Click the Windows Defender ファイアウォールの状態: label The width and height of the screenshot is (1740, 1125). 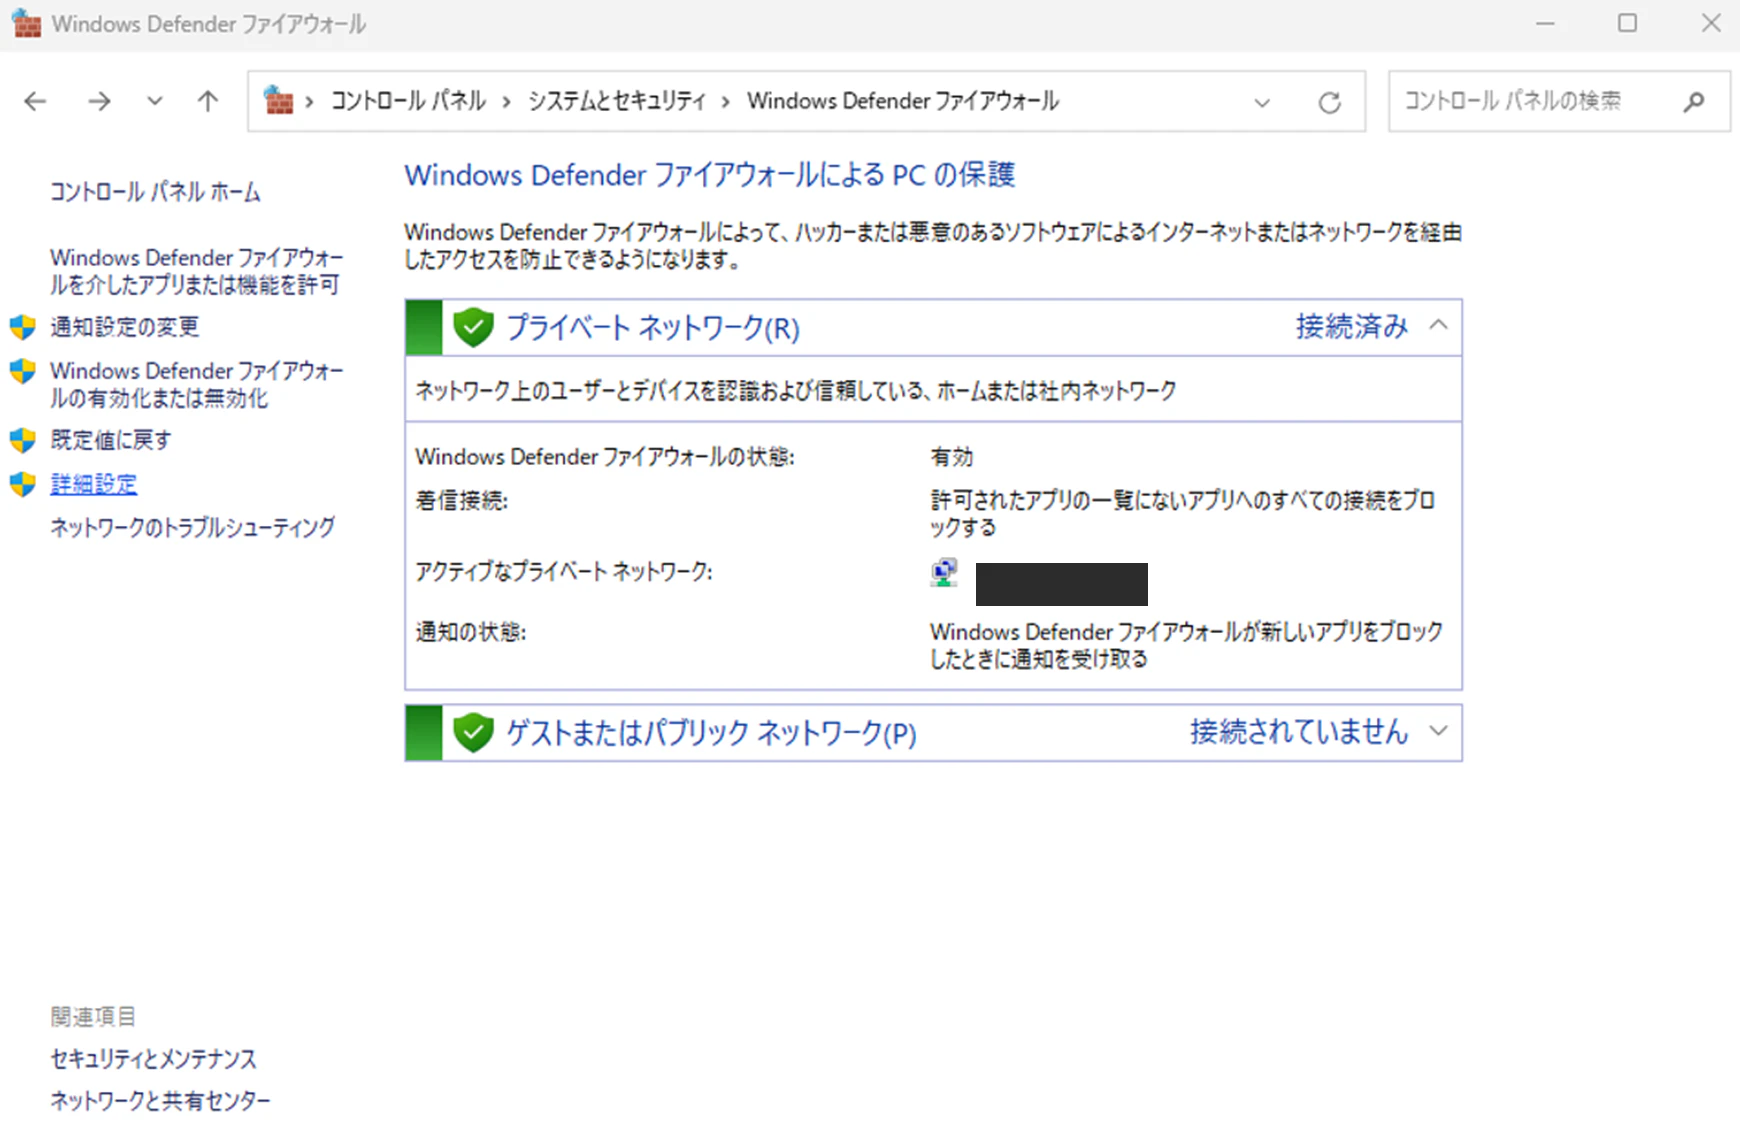605,457
